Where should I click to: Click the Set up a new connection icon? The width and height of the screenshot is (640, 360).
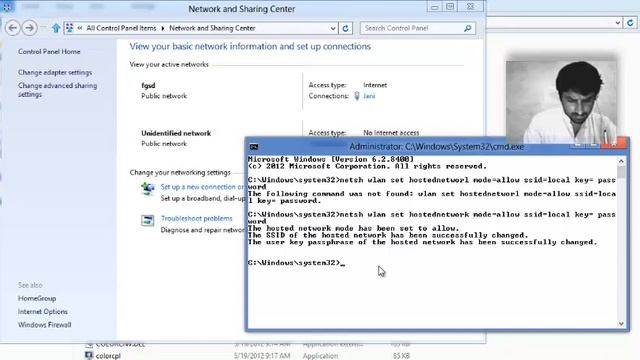pos(147,189)
